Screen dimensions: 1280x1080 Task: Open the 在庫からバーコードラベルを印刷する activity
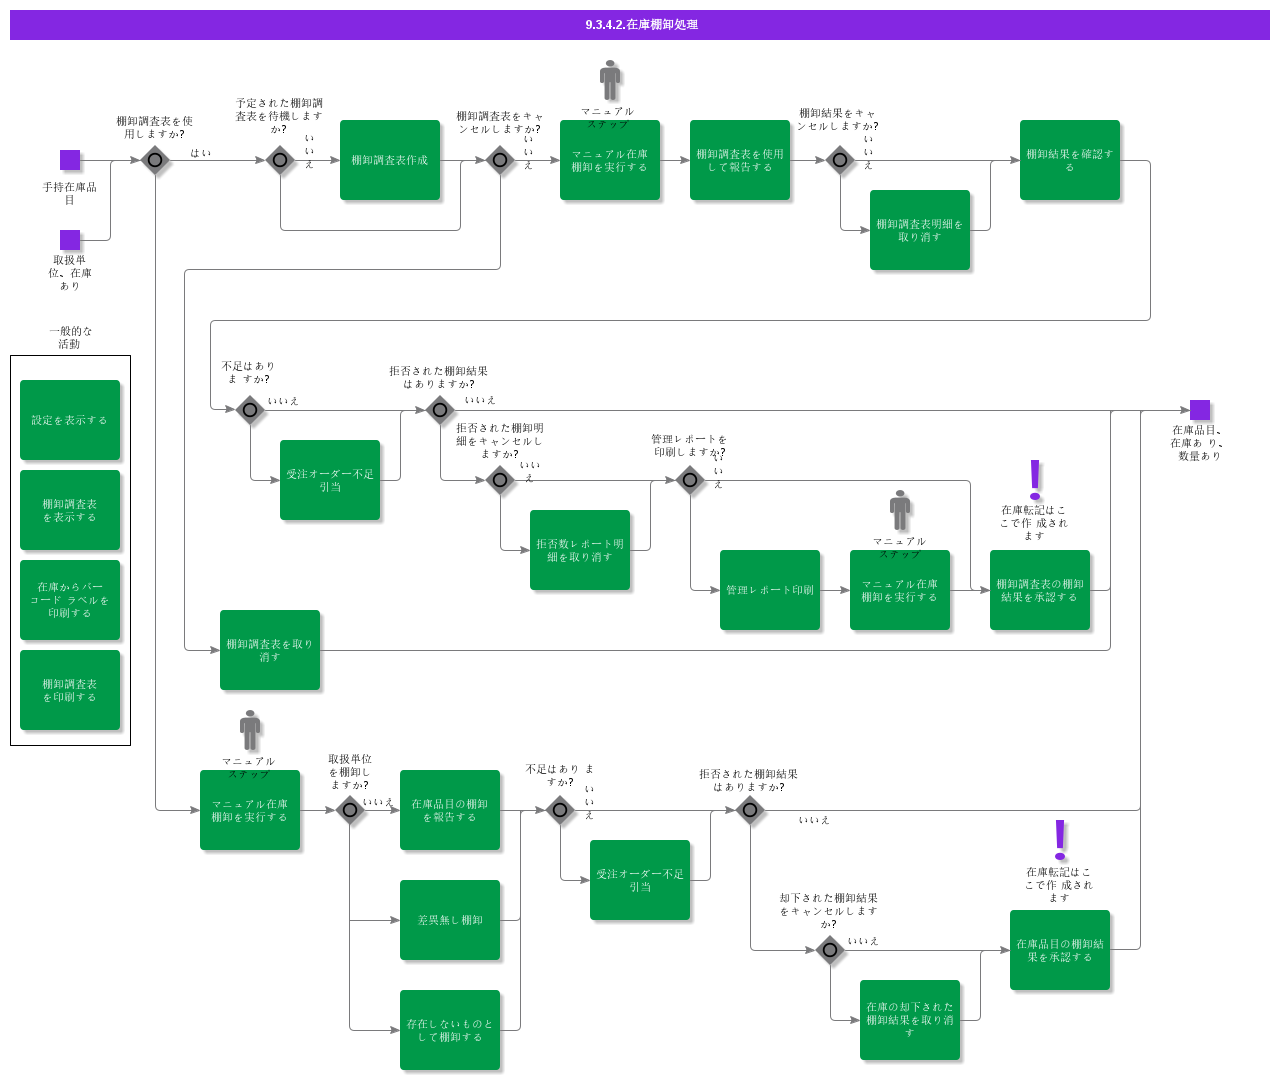(x=70, y=600)
